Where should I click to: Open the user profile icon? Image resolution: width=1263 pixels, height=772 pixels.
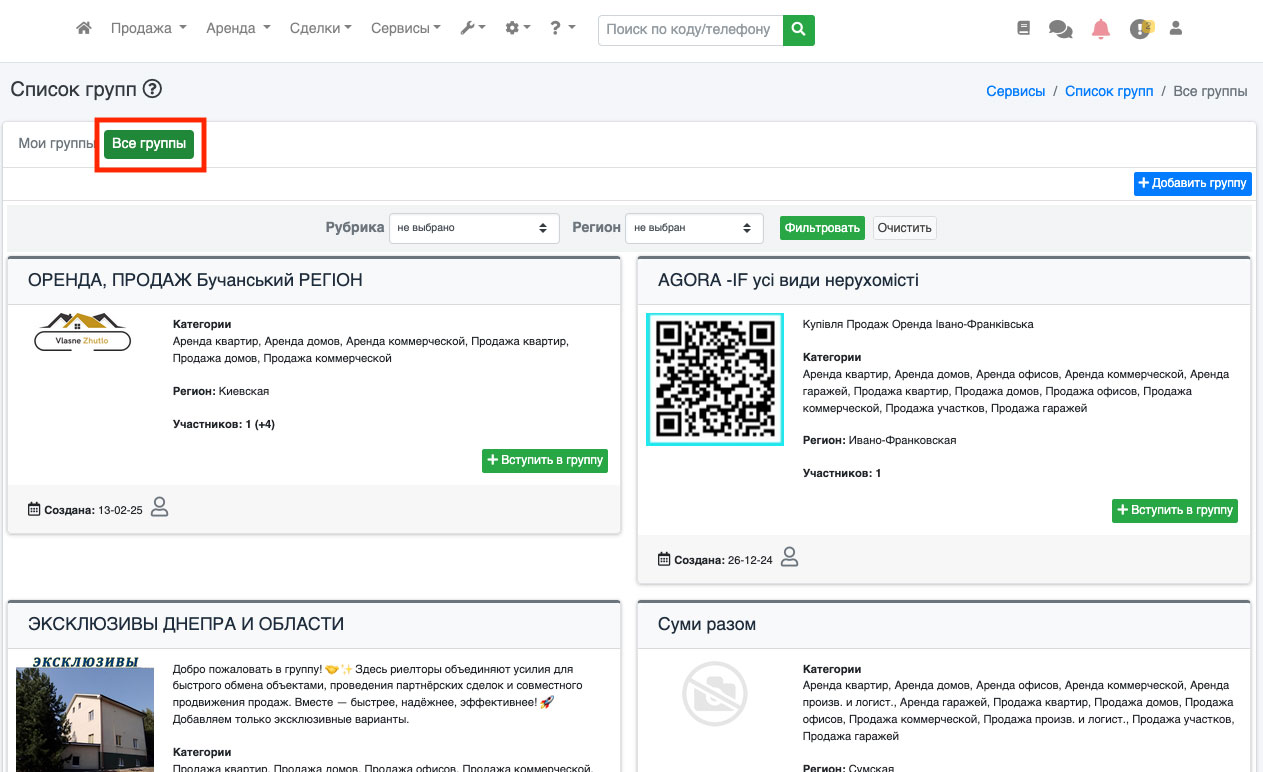[x=1176, y=29]
